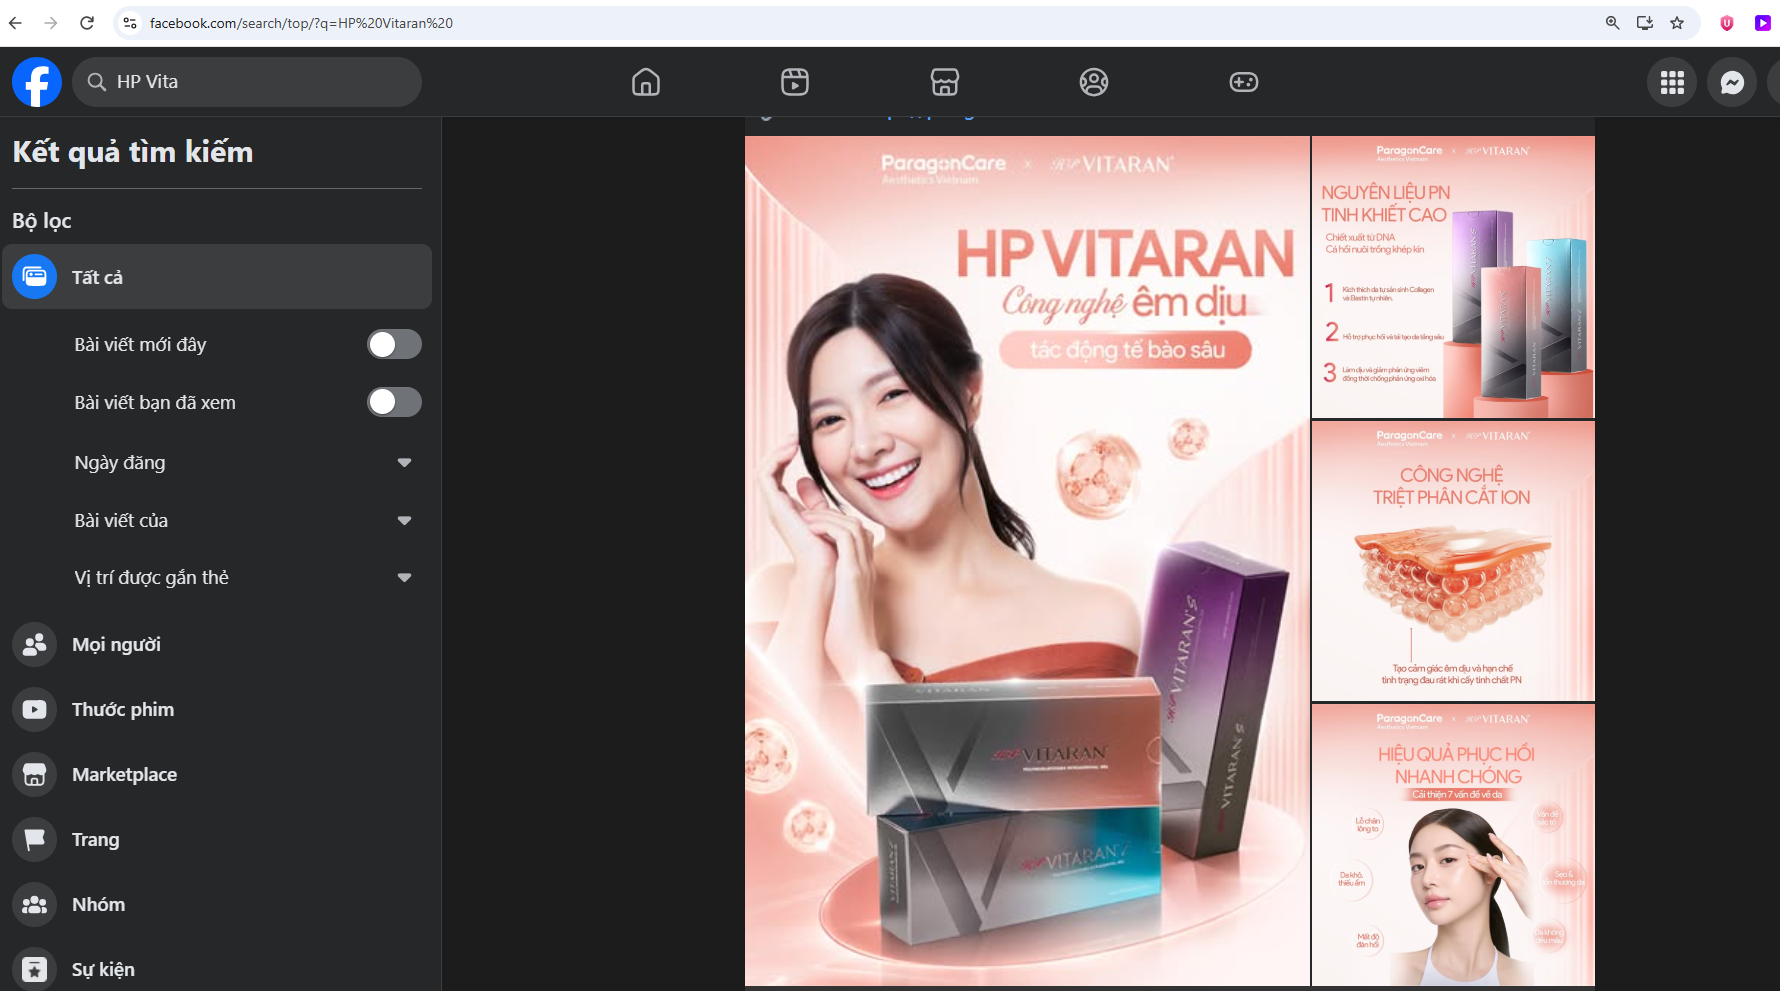Open the Gaming controller icon
The height and width of the screenshot is (991, 1780).
click(1244, 82)
